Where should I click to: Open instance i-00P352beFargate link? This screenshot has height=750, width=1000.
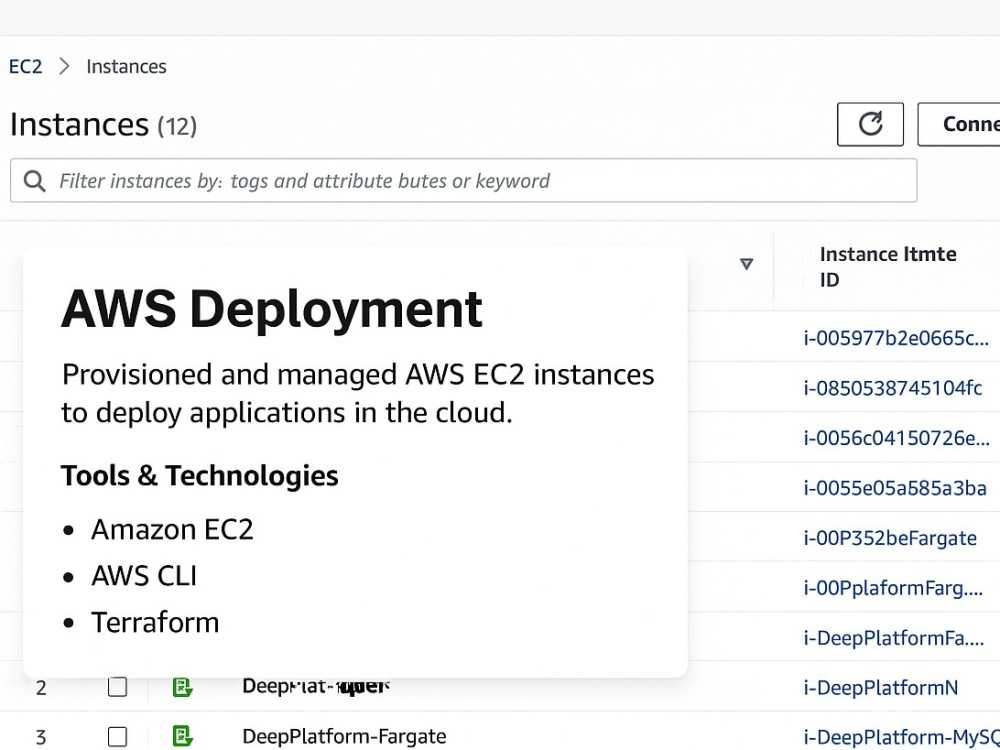pyautogui.click(x=890, y=538)
